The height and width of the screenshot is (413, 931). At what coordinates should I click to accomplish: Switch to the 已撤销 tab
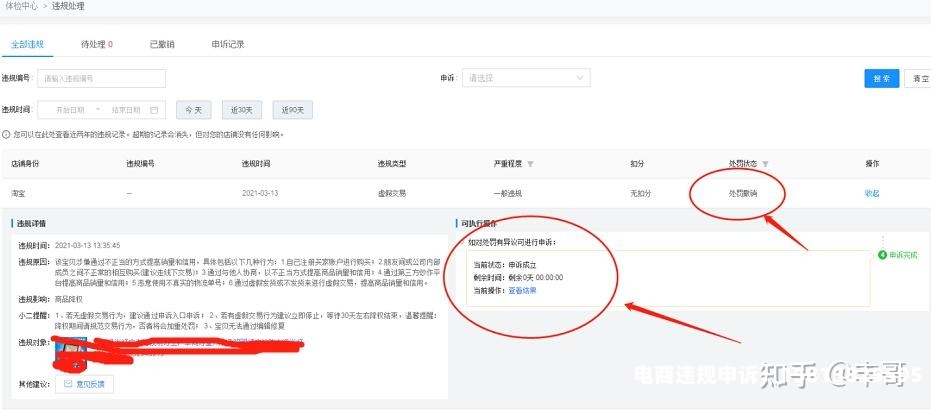click(x=162, y=44)
